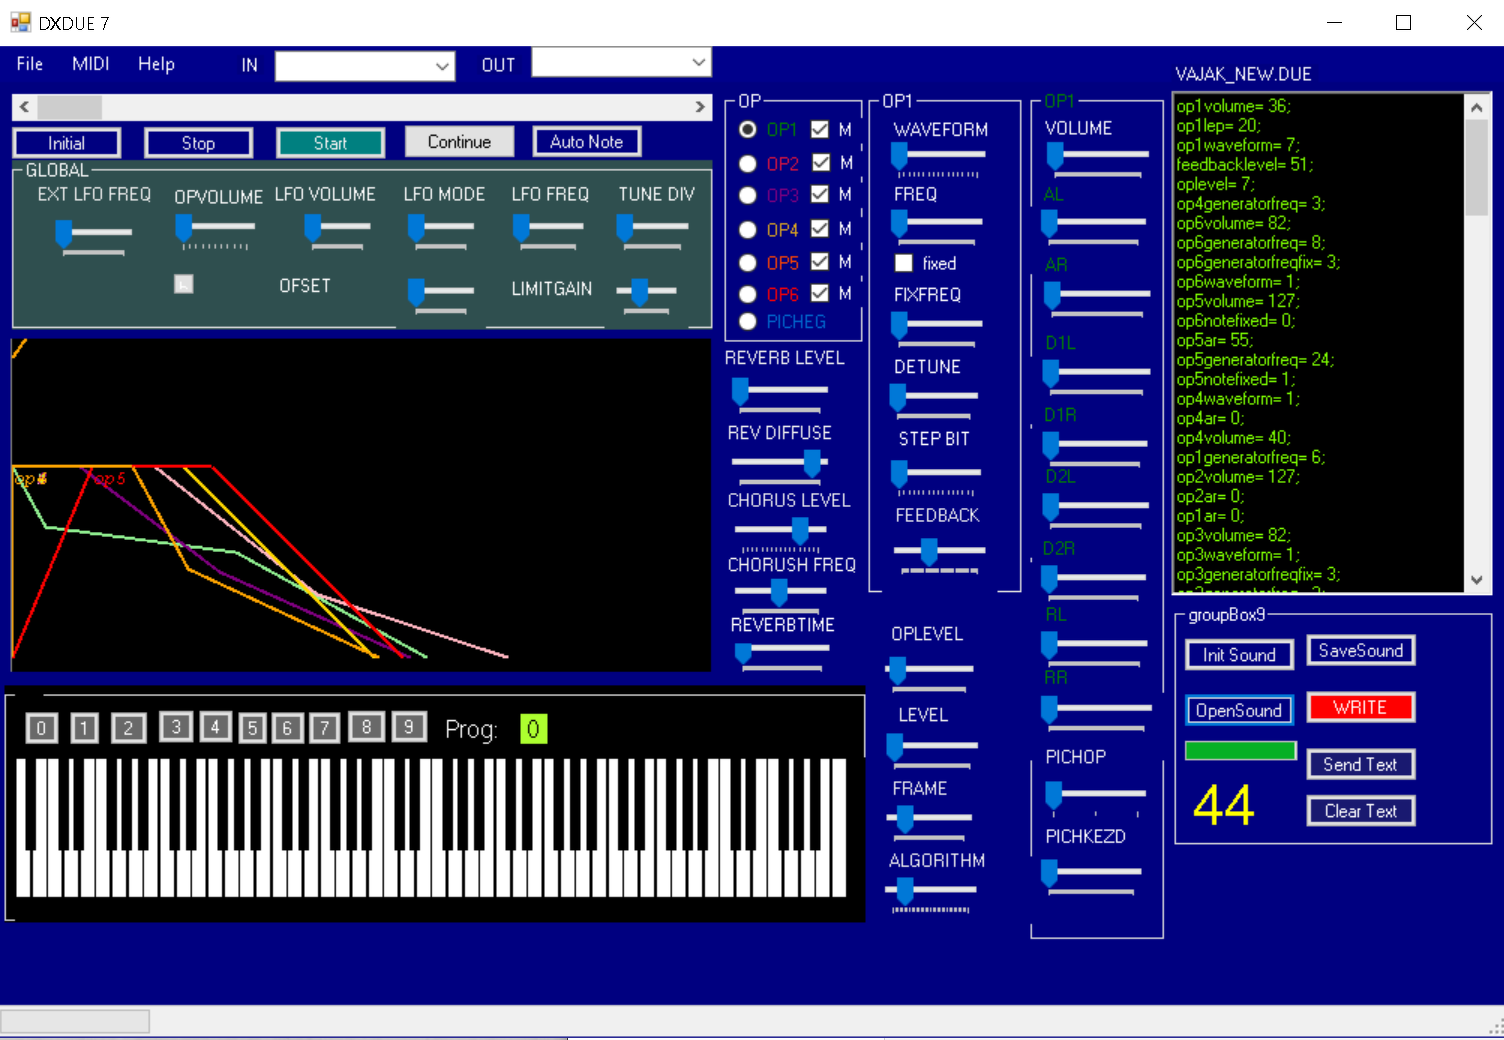Toggle the M checkbox for OP6

pyautogui.click(x=820, y=293)
